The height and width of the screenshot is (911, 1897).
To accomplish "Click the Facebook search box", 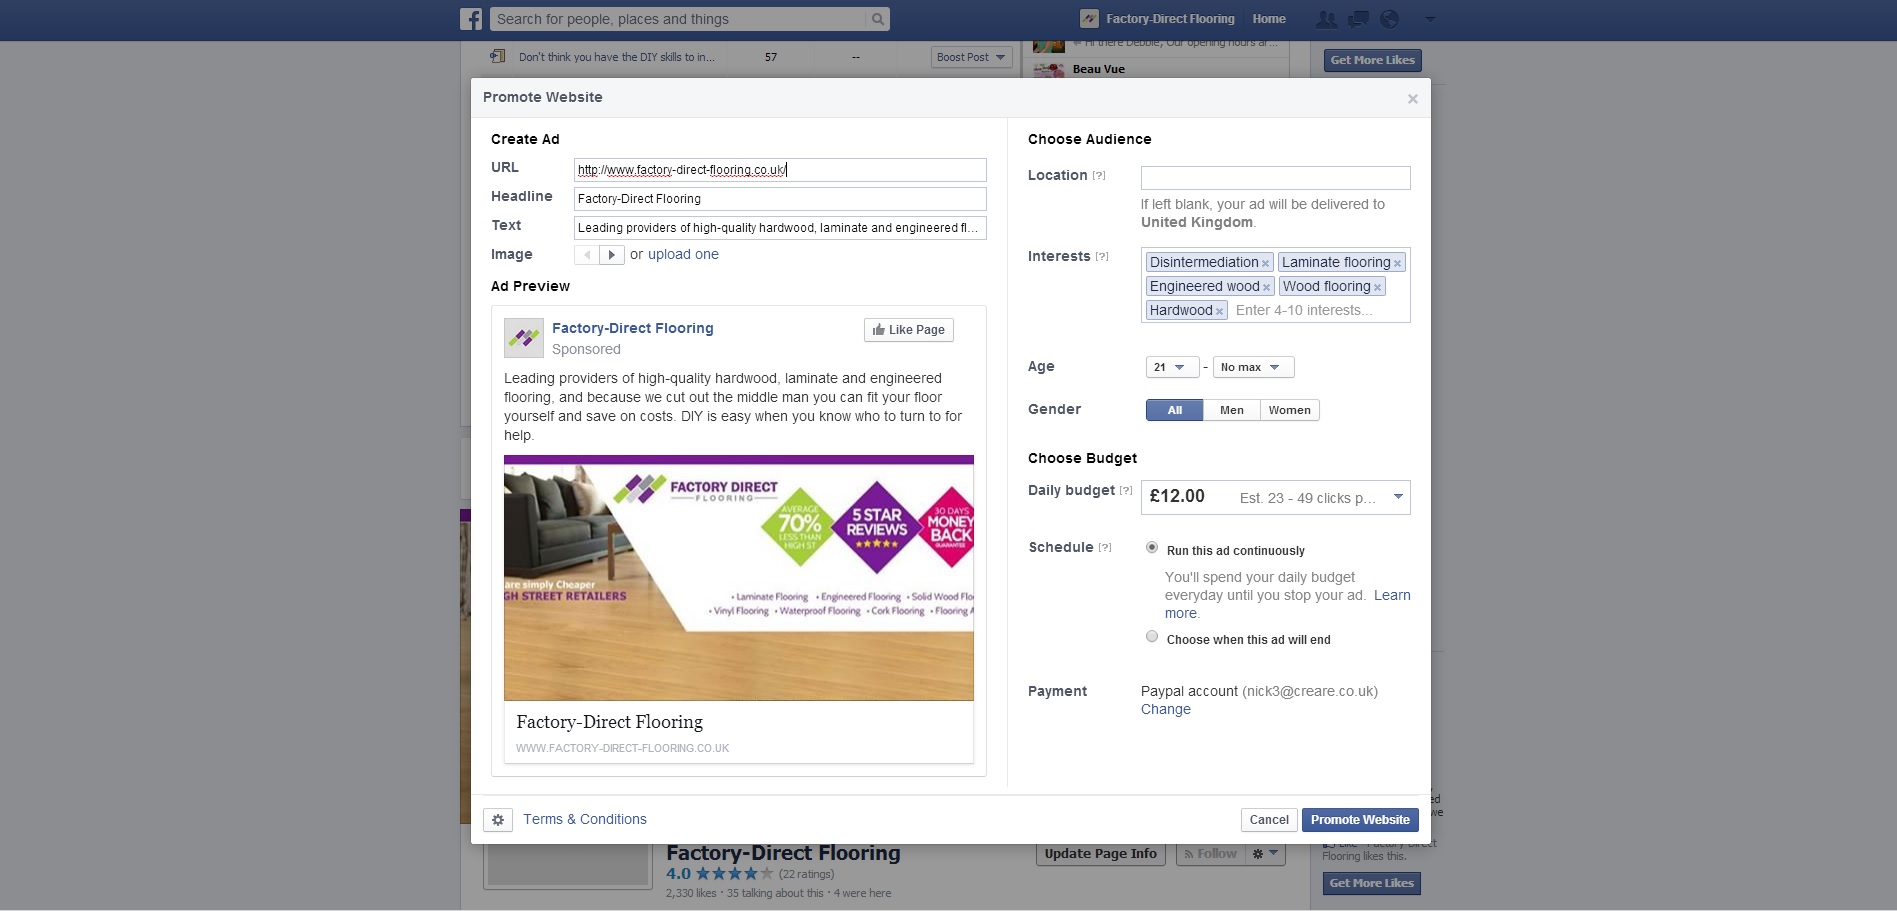I will (x=678, y=19).
